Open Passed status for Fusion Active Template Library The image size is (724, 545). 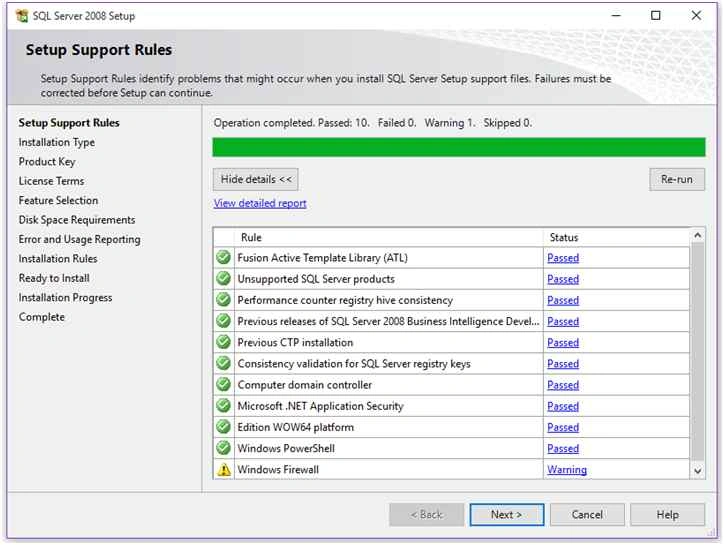click(x=563, y=258)
